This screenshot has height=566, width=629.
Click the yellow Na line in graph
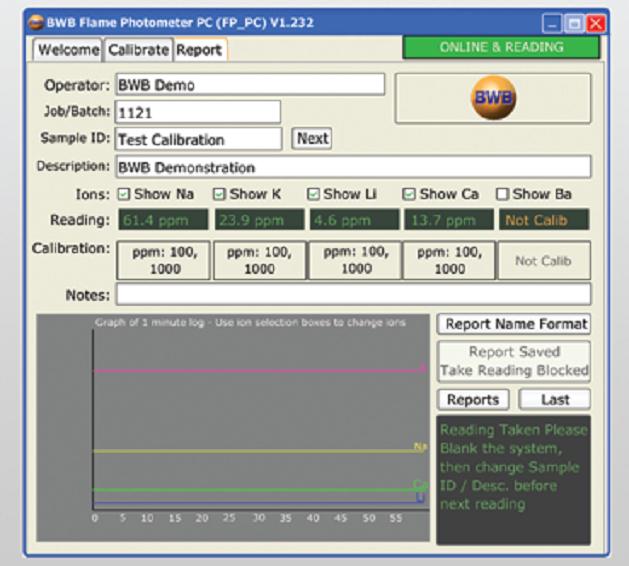[x=257, y=451]
